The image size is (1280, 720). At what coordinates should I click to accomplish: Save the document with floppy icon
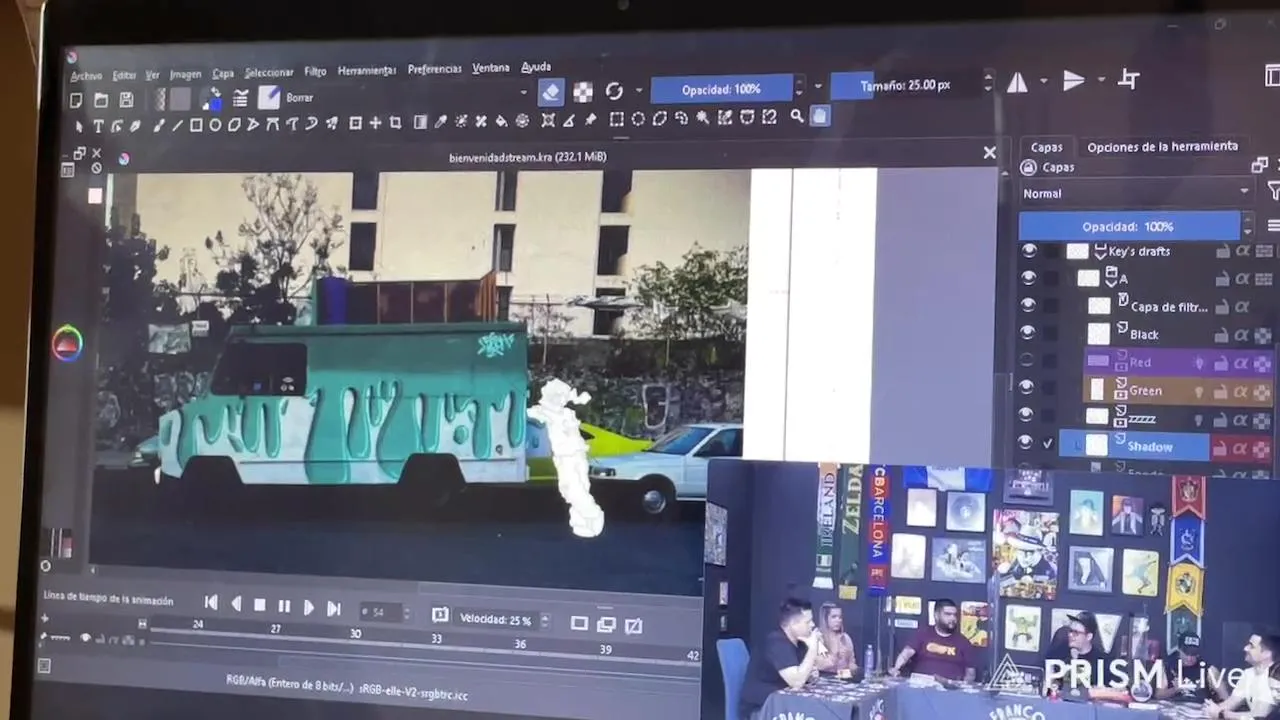(x=126, y=100)
